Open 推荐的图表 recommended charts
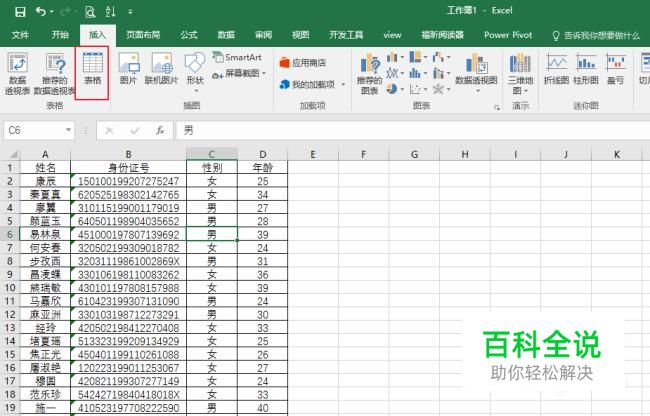The image size is (650, 416). pos(369,75)
